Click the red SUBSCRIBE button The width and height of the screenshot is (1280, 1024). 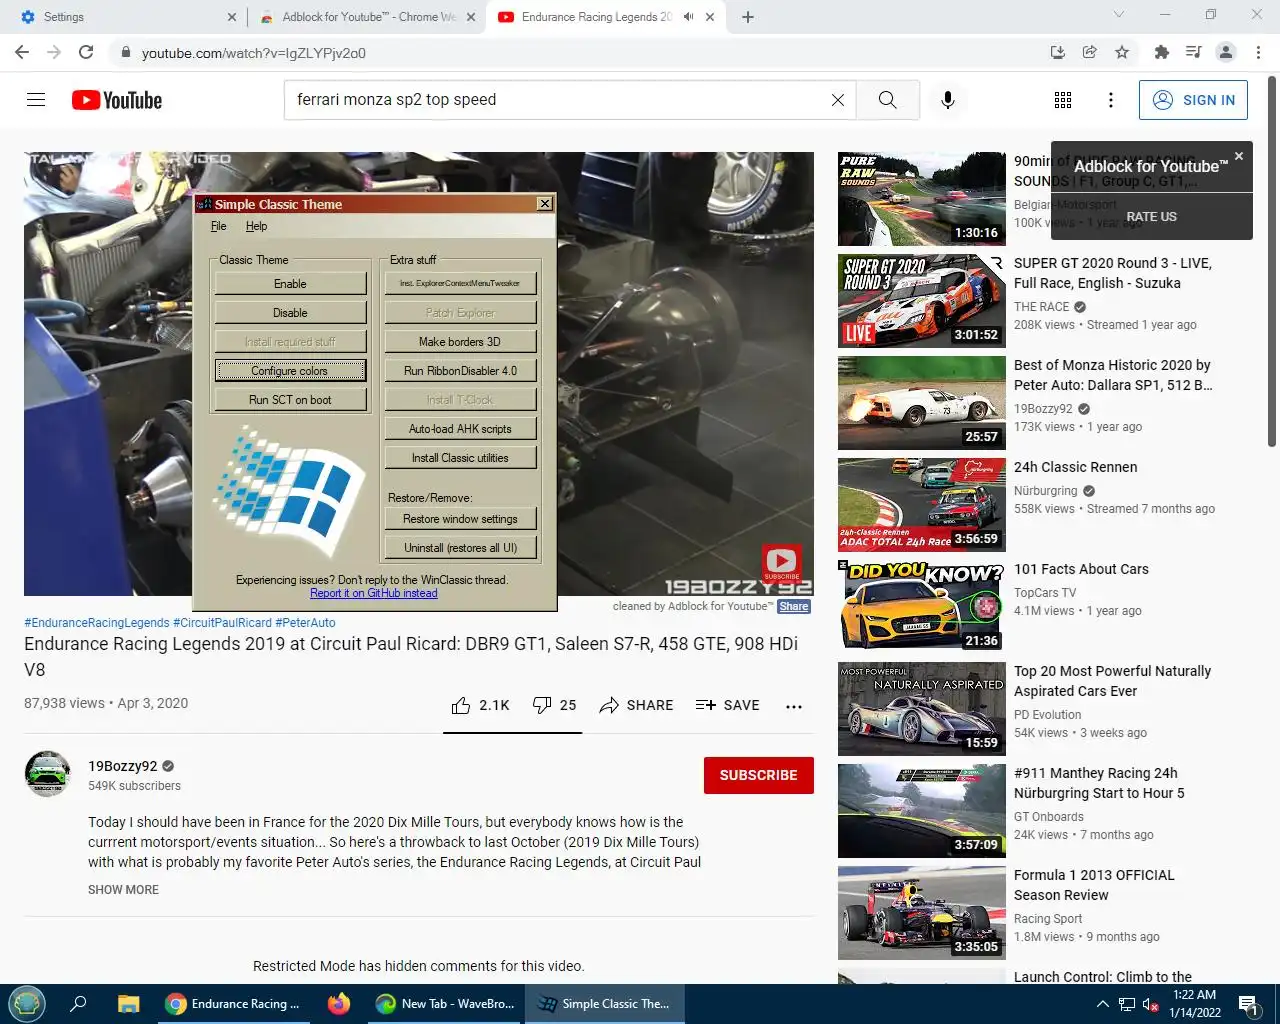(x=758, y=775)
